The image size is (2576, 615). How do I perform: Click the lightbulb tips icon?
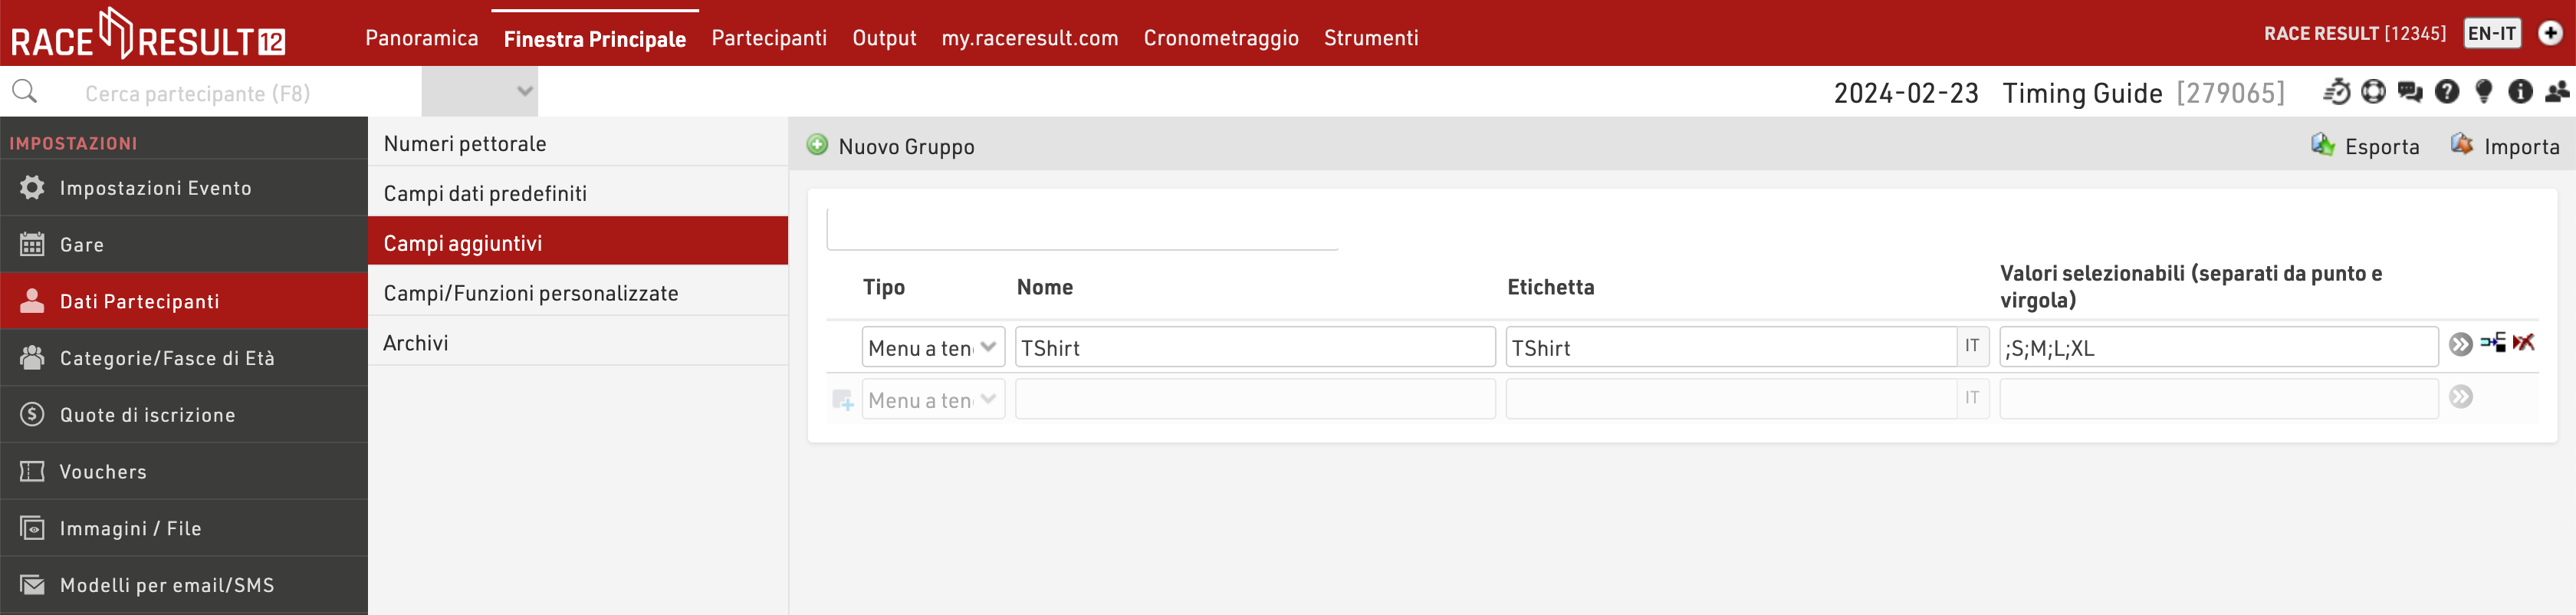[x=2483, y=93]
